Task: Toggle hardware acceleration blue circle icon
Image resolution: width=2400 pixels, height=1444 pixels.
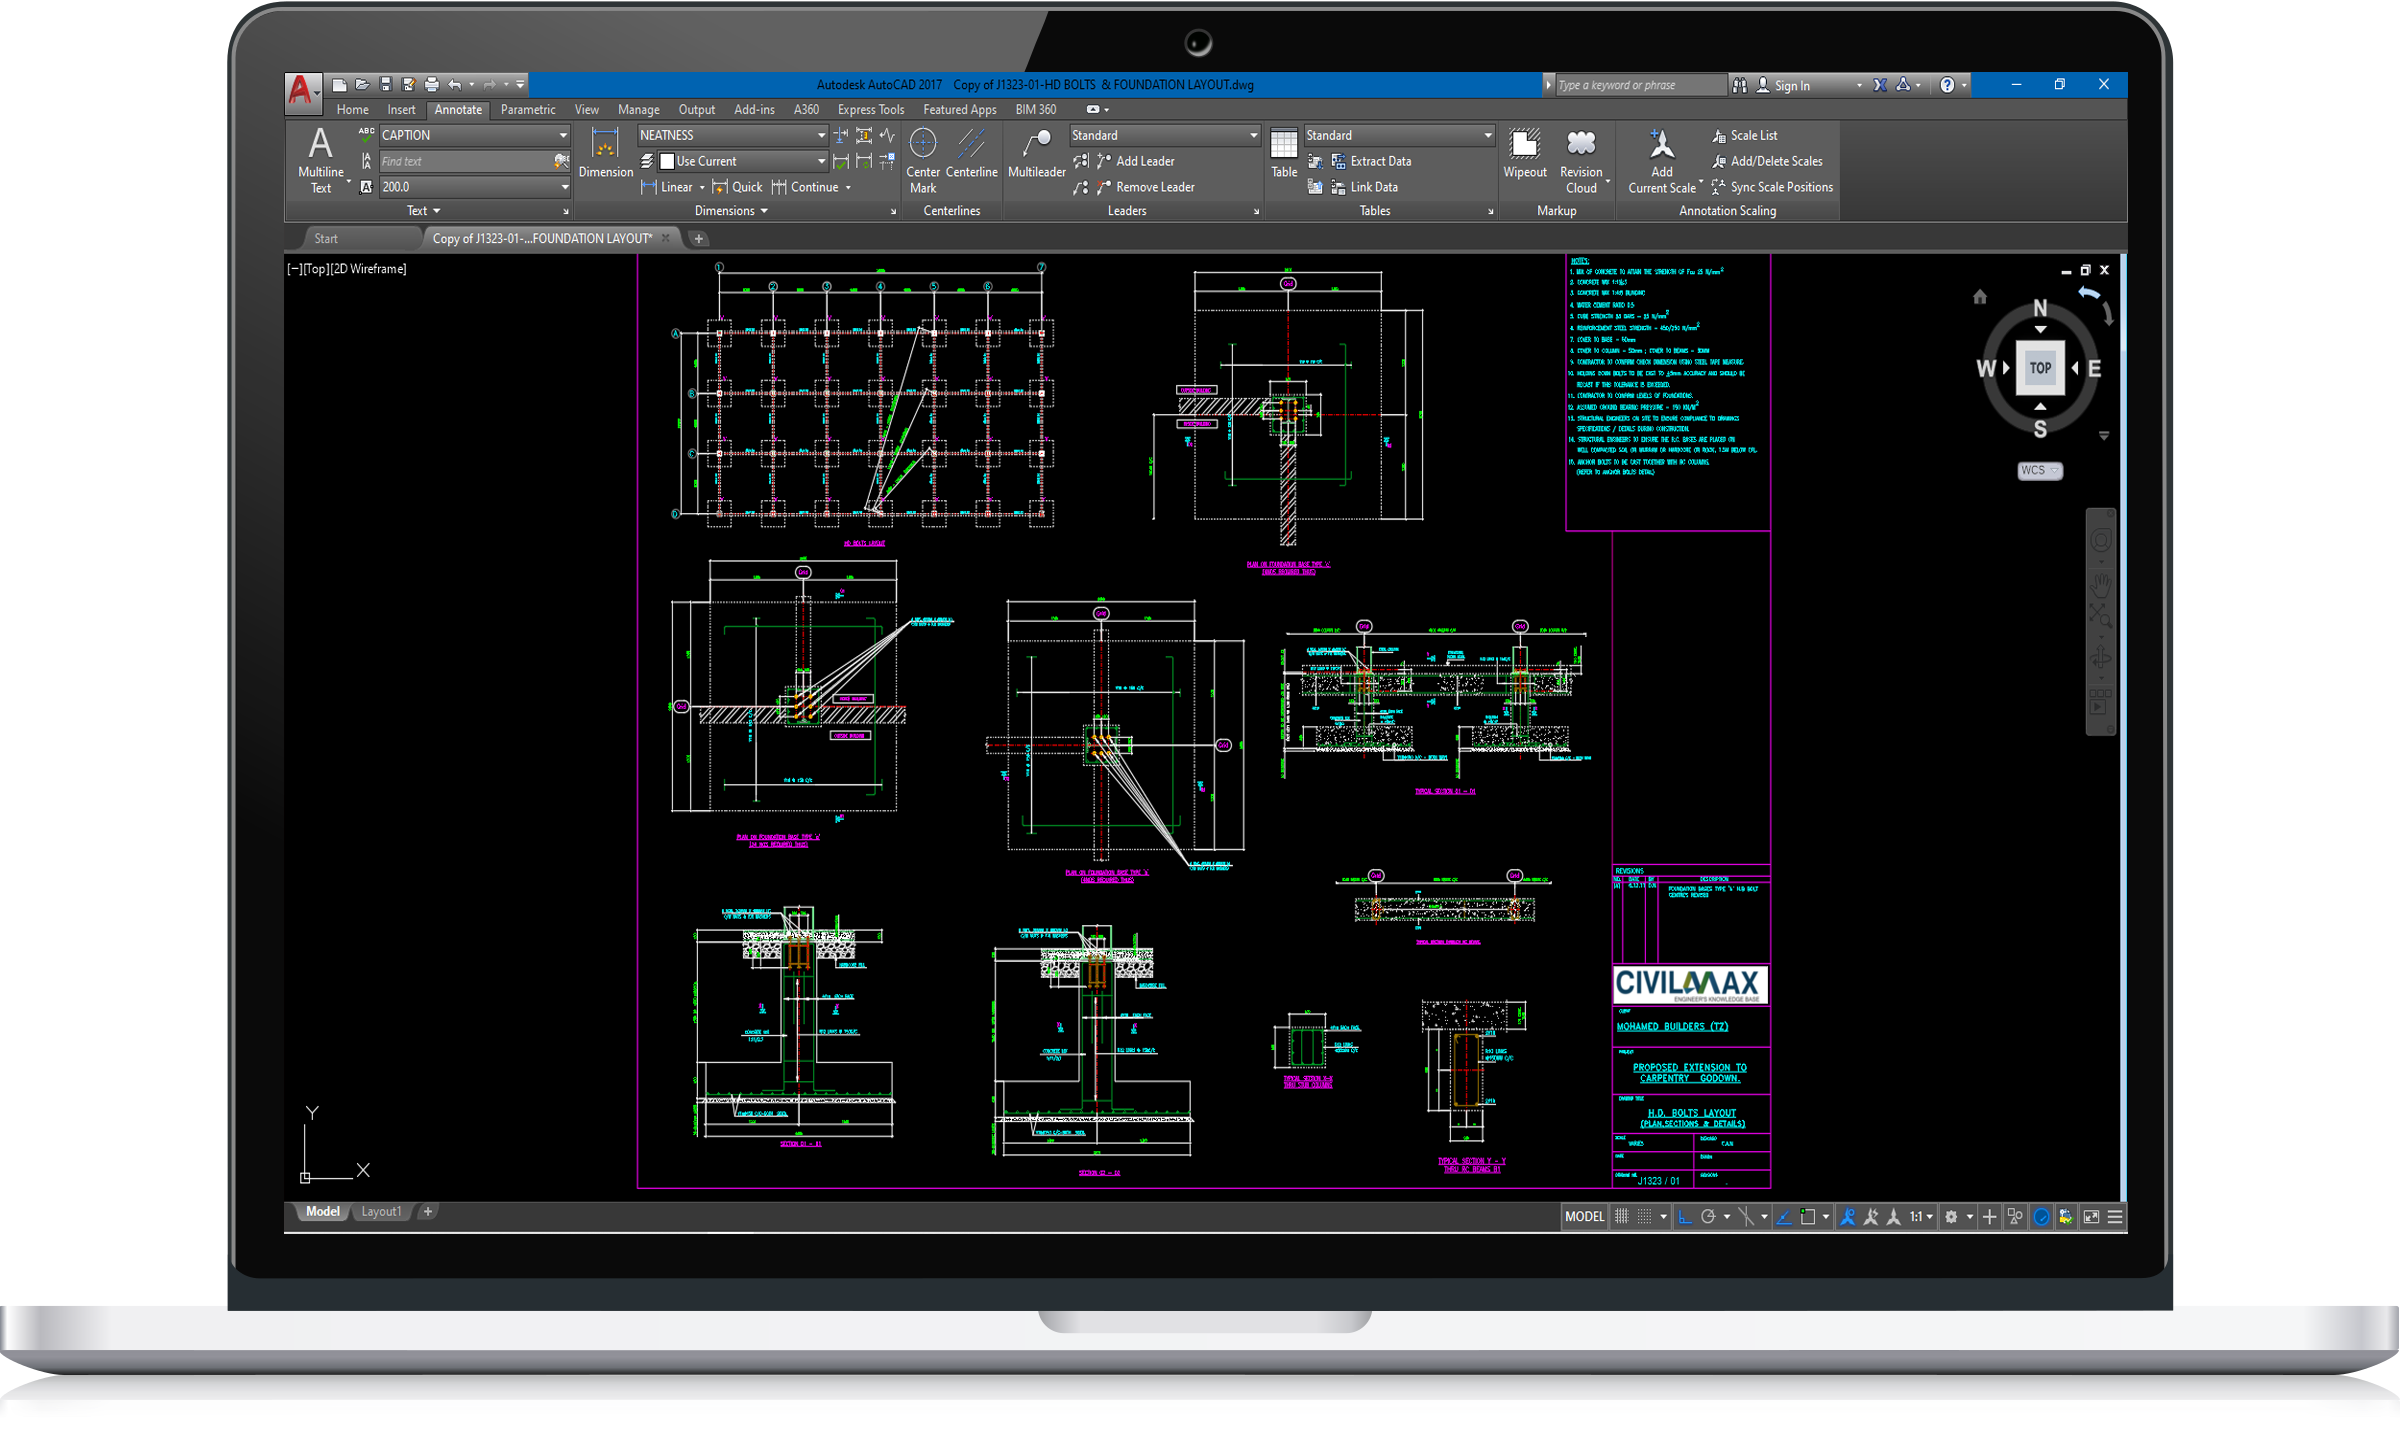Action: pyautogui.click(x=2041, y=1217)
